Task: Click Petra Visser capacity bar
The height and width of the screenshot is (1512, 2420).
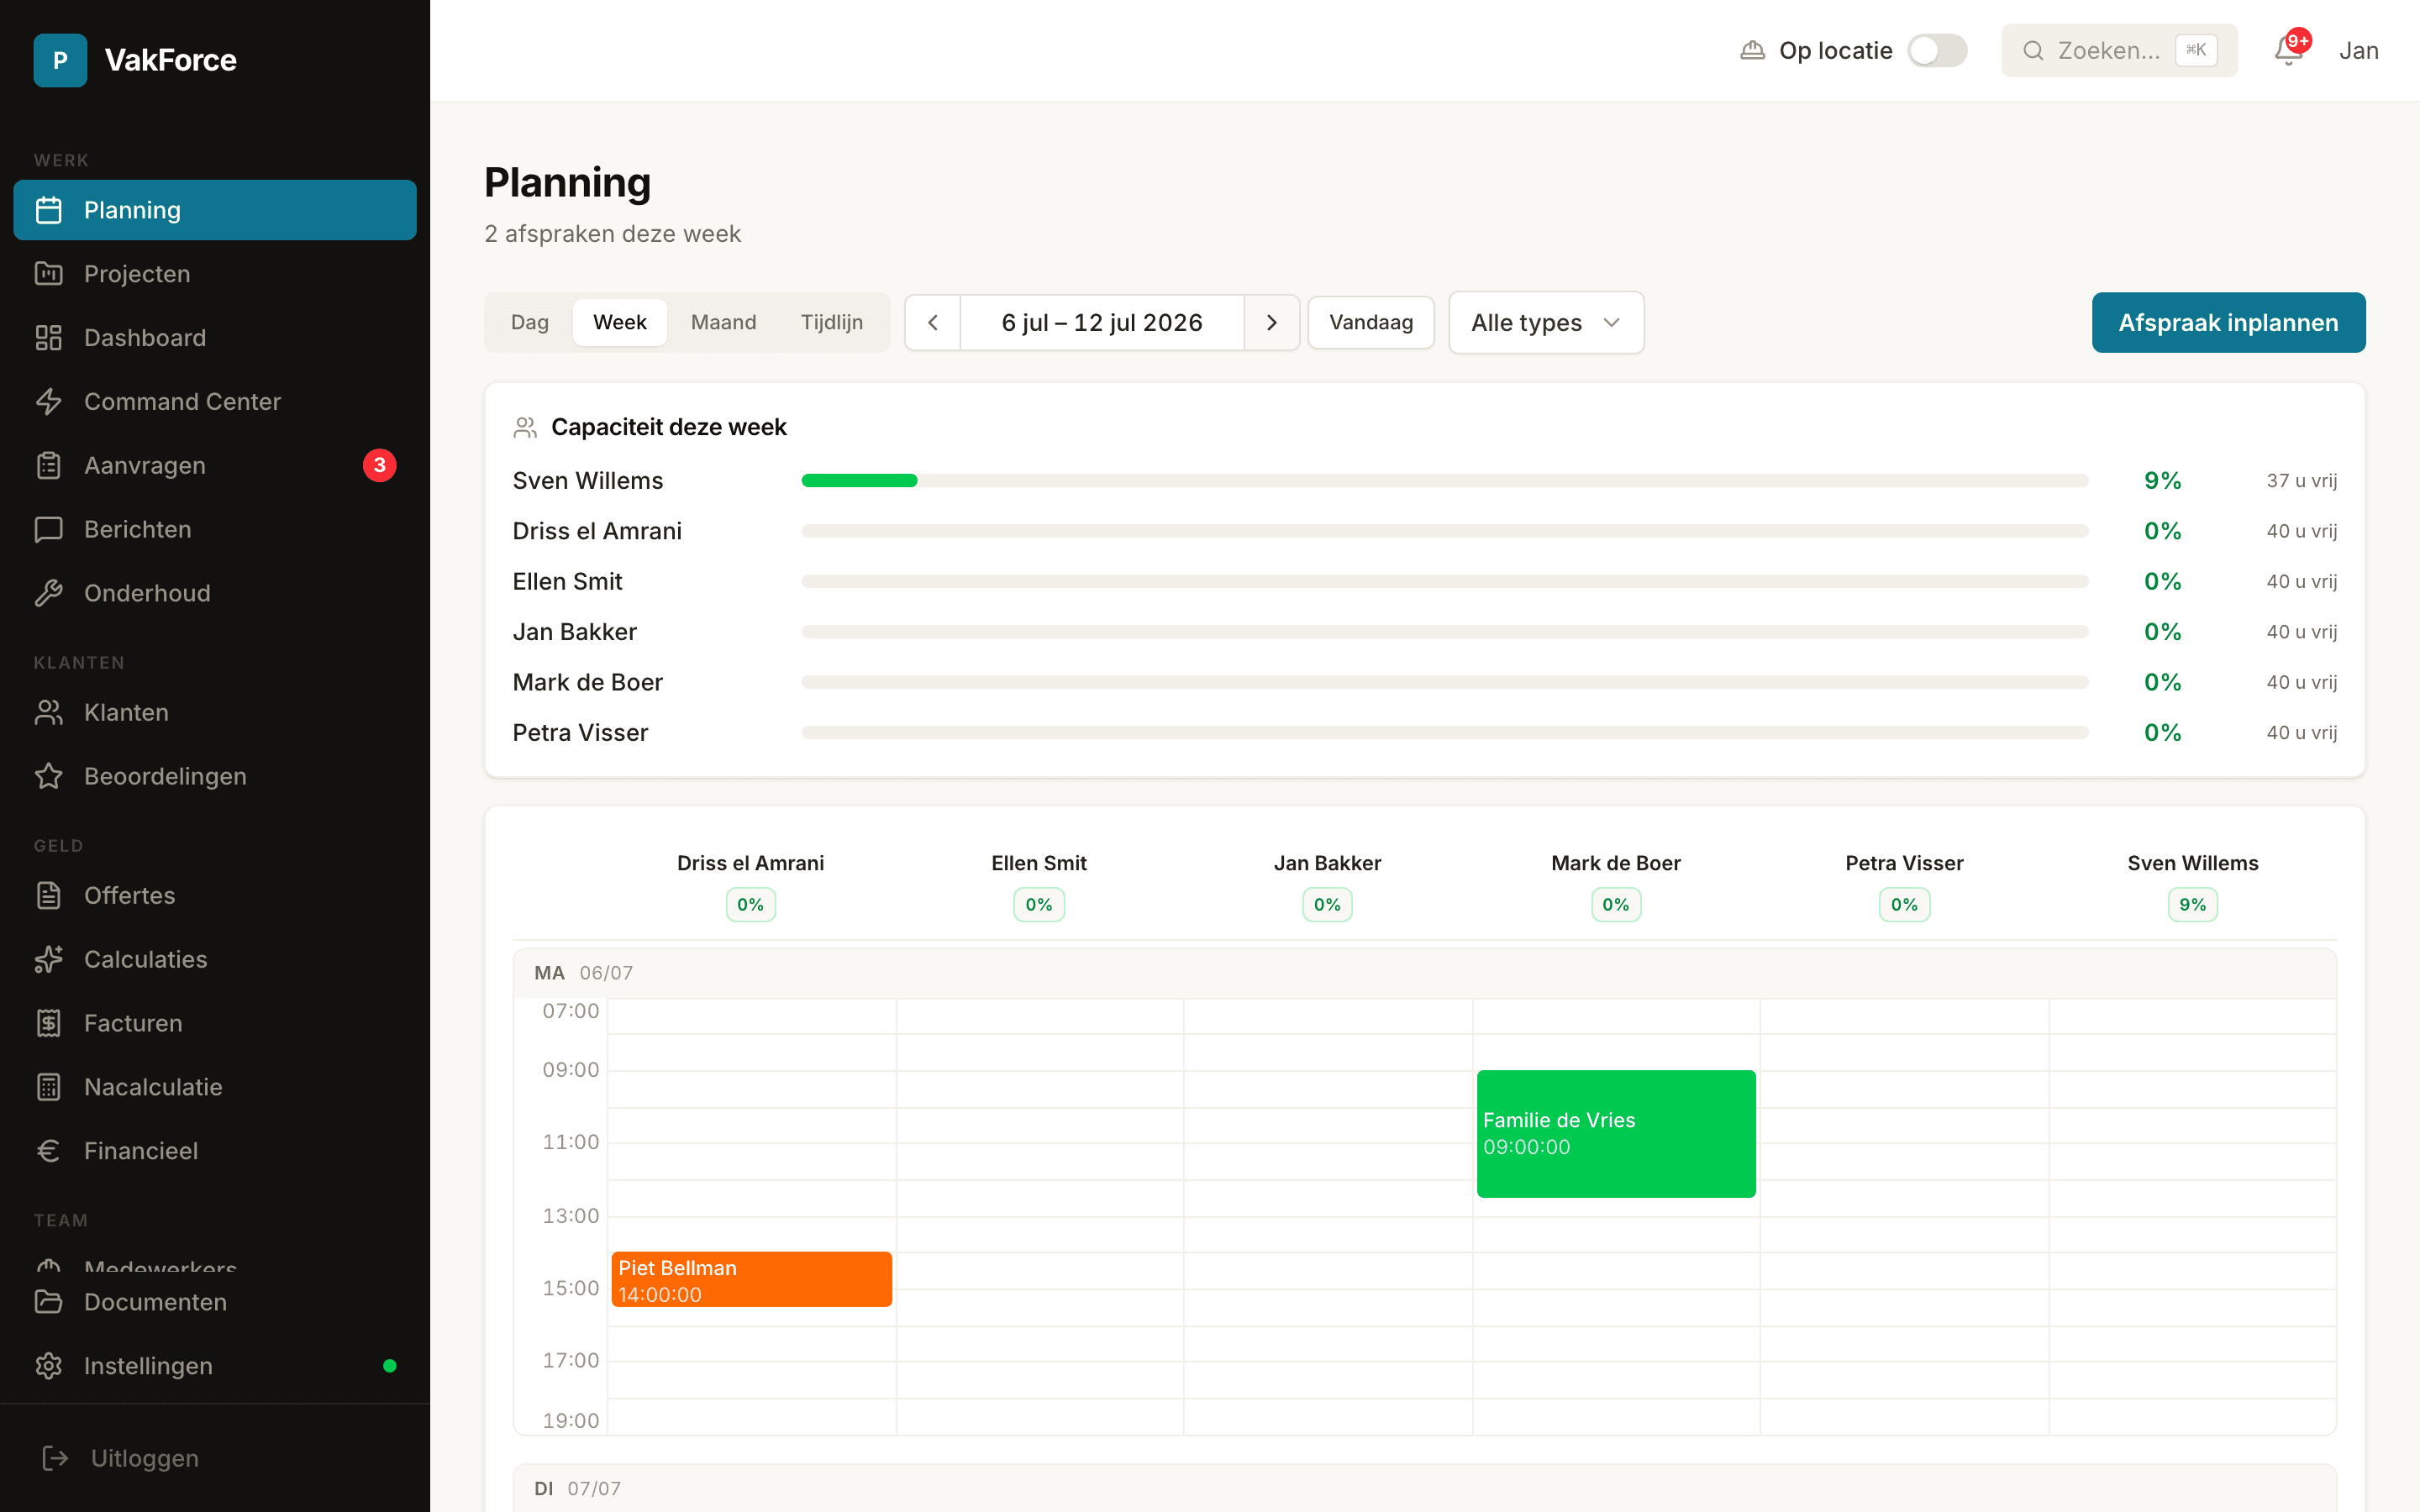Action: pos(1445,733)
